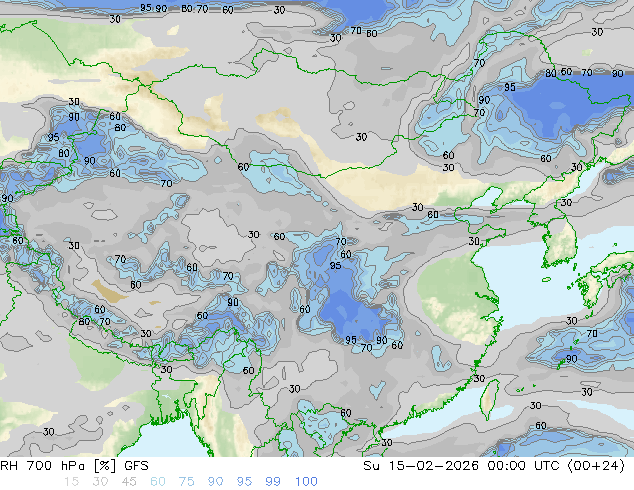Select the legend's 95 value beside 99
This screenshot has width=634, height=490.
click(x=244, y=482)
